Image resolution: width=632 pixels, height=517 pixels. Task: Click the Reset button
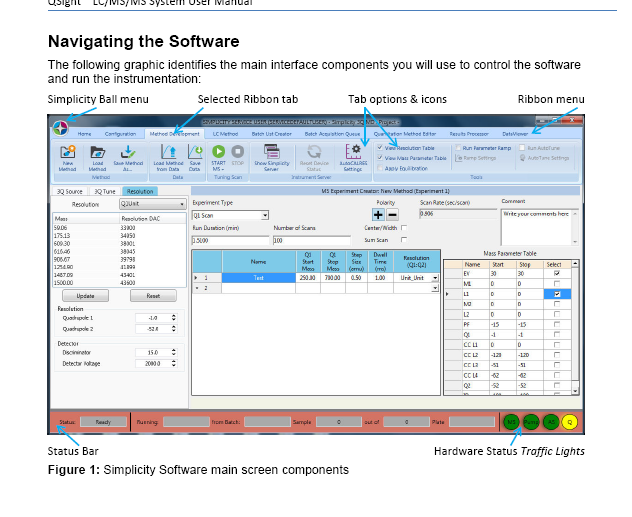click(x=153, y=296)
